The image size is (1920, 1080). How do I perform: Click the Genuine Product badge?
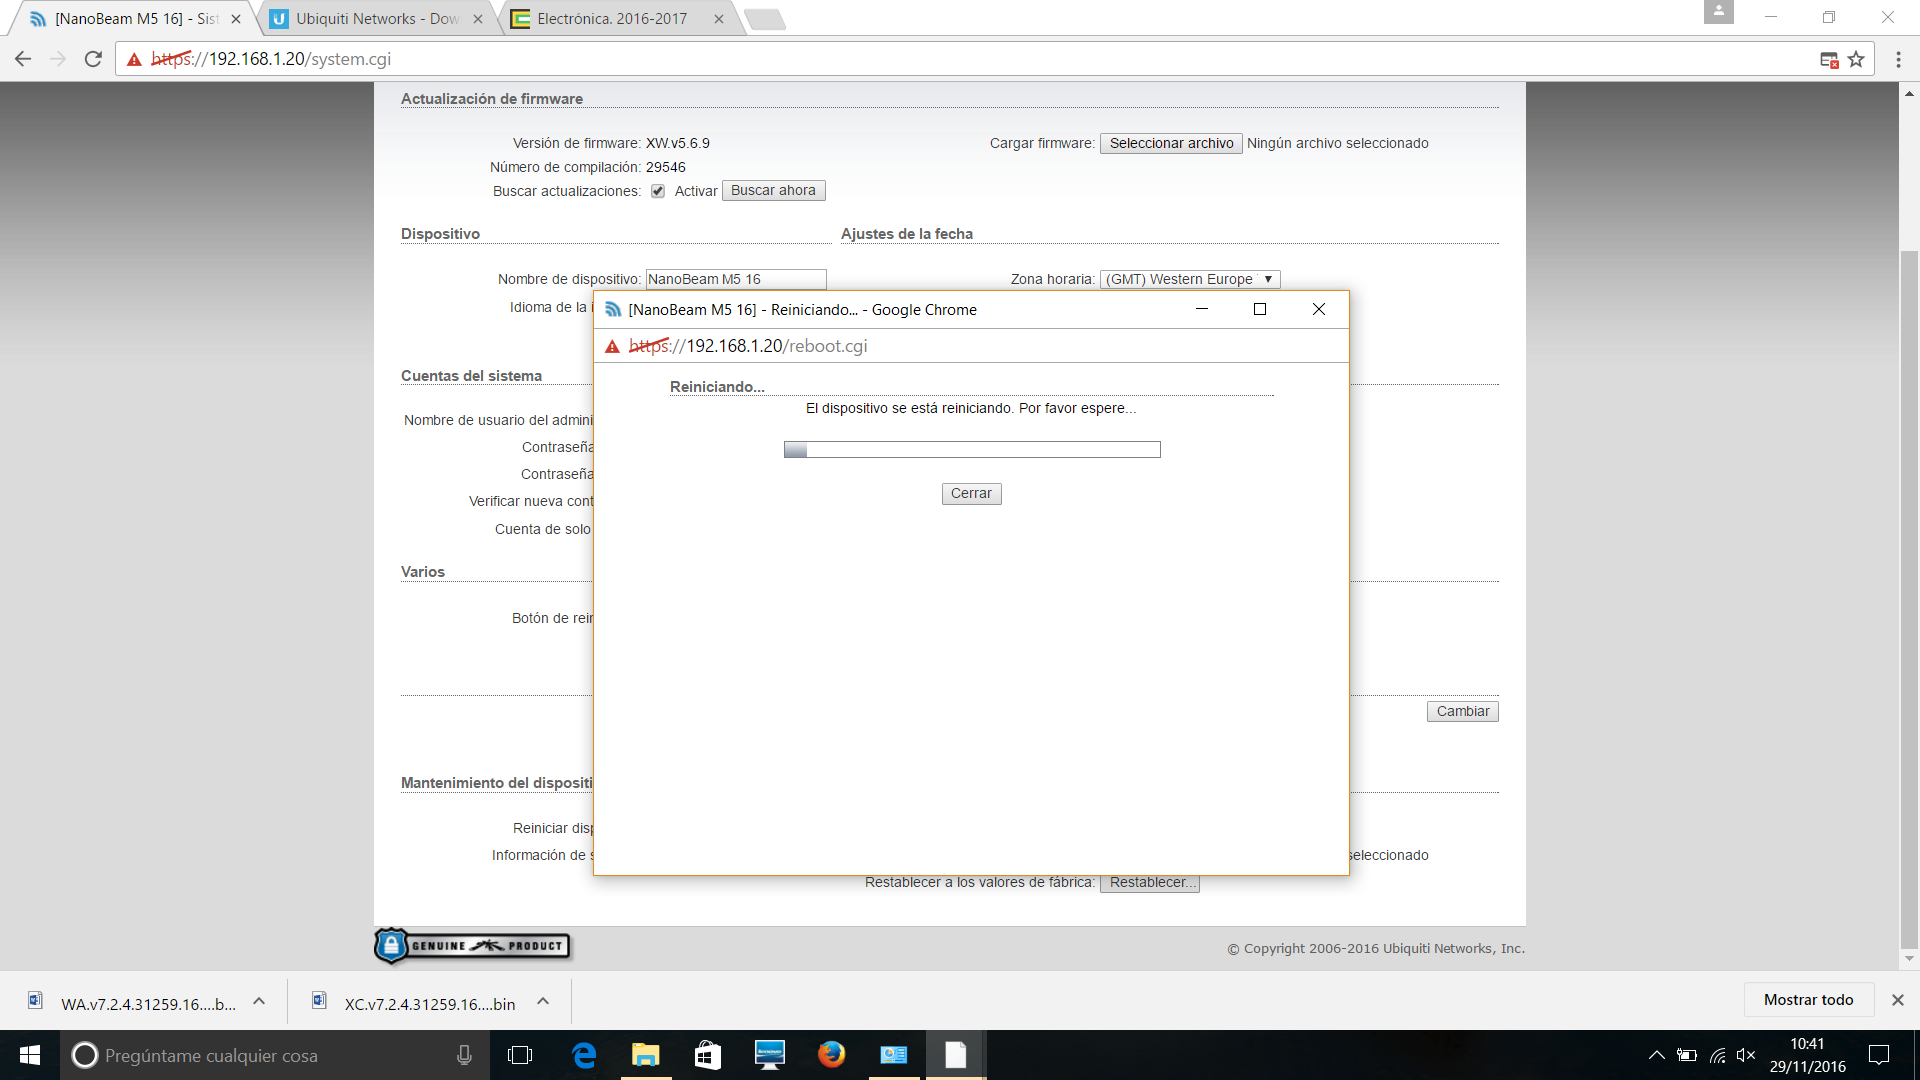tap(472, 946)
